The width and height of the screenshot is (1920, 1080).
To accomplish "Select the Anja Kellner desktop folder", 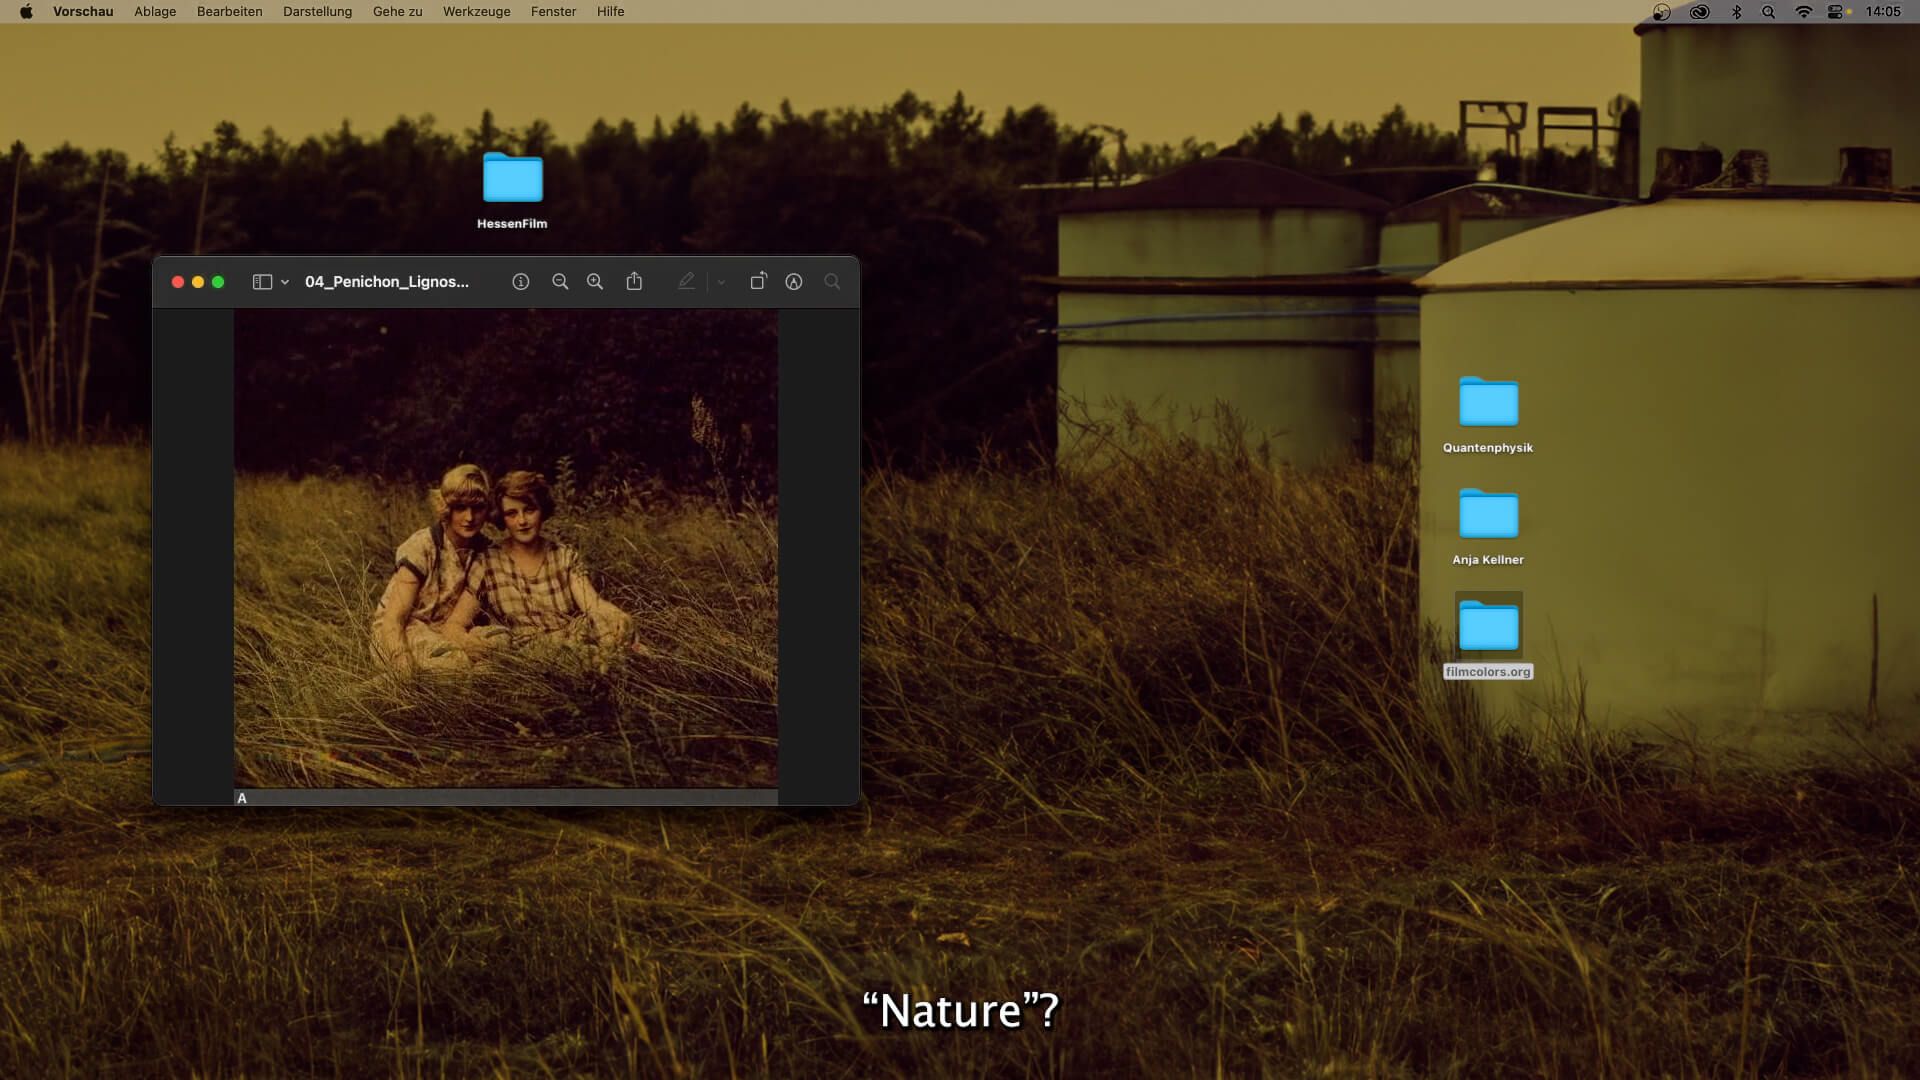I will tap(1489, 514).
